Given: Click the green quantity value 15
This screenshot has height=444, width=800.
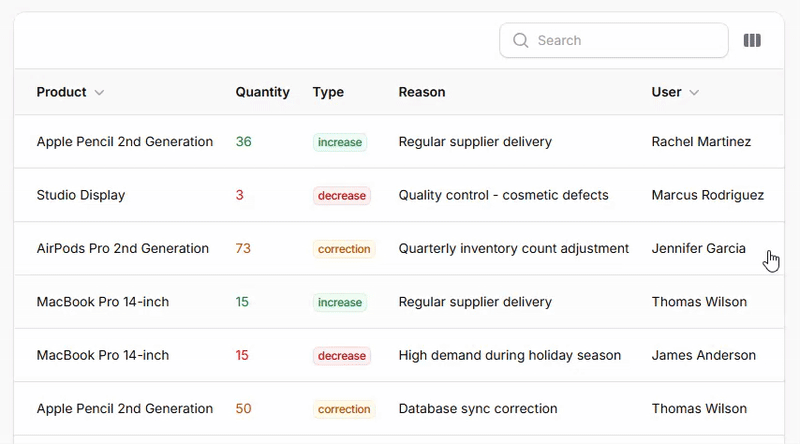Looking at the screenshot, I should point(242,302).
